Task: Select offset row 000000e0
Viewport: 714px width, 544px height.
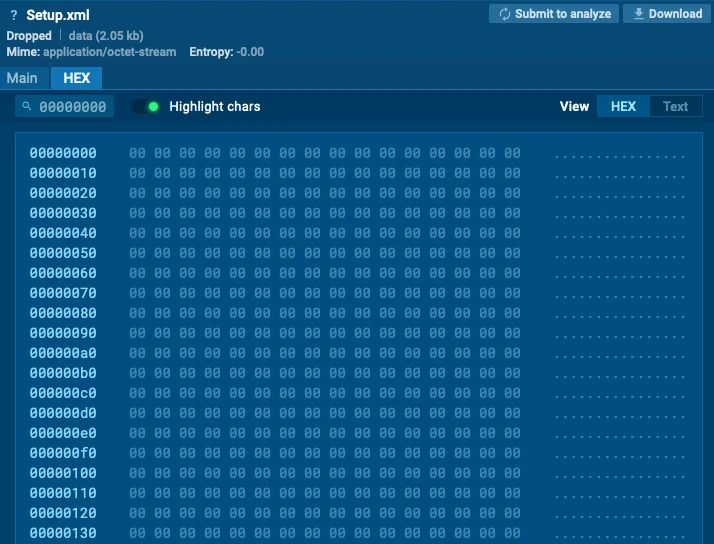Action: click(x=63, y=433)
